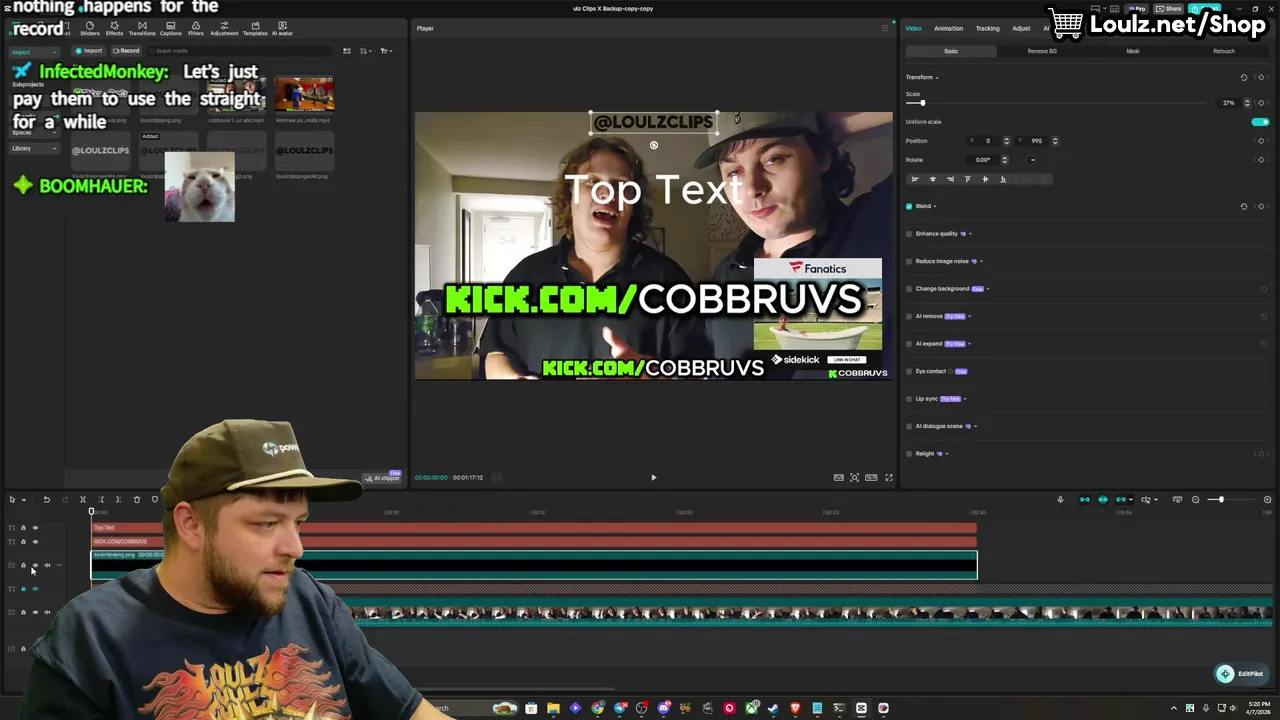The image size is (1280, 720).
Task: Click the Scale percentage field
Action: (1229, 103)
